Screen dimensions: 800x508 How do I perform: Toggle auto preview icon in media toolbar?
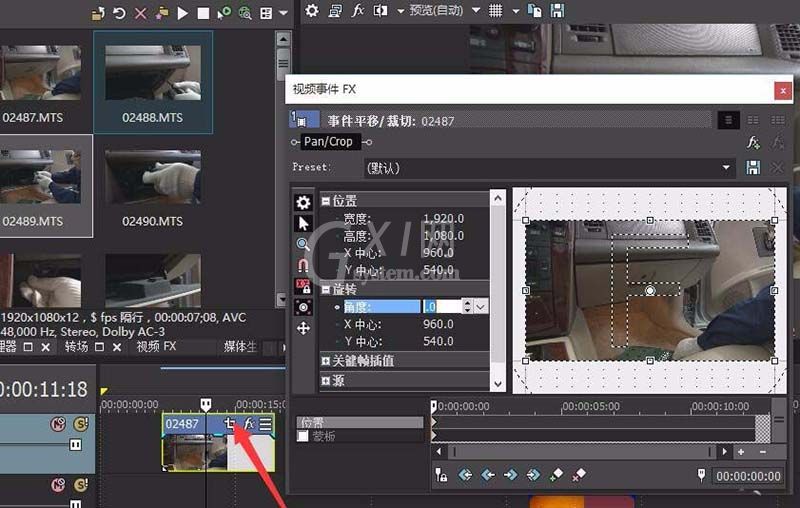click(x=224, y=13)
